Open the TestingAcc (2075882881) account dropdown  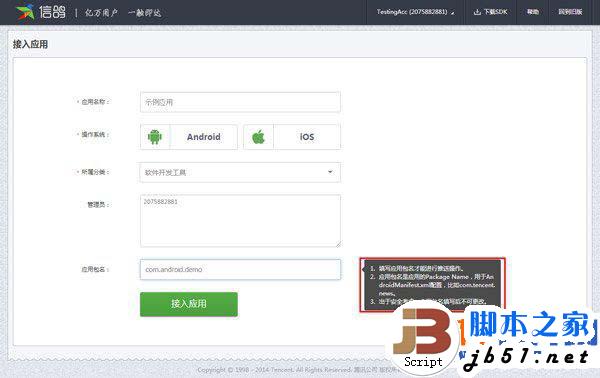[x=416, y=12]
